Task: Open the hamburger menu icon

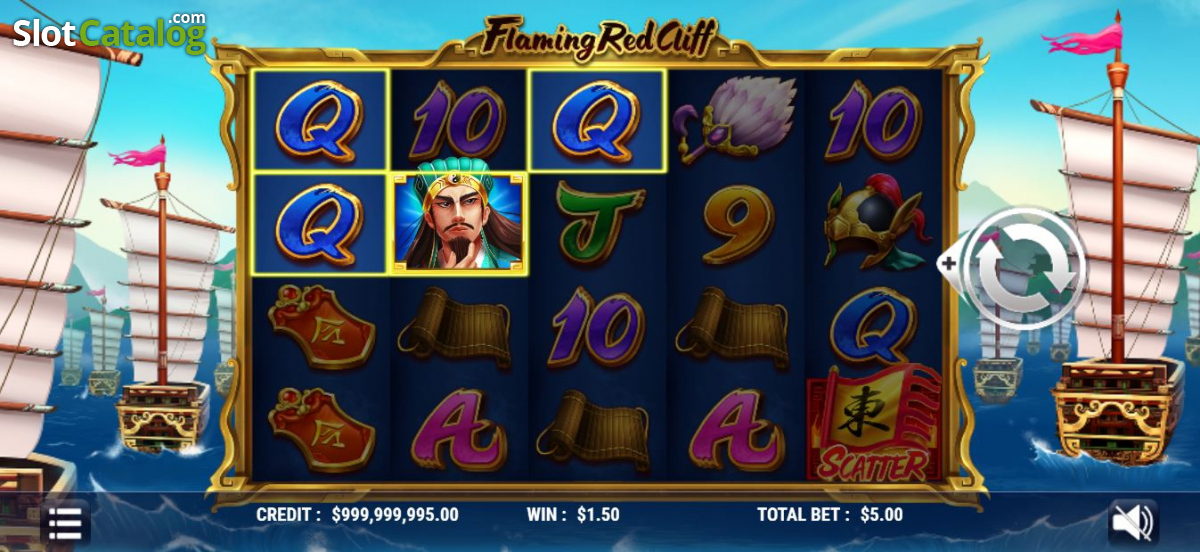Action: [x=65, y=523]
